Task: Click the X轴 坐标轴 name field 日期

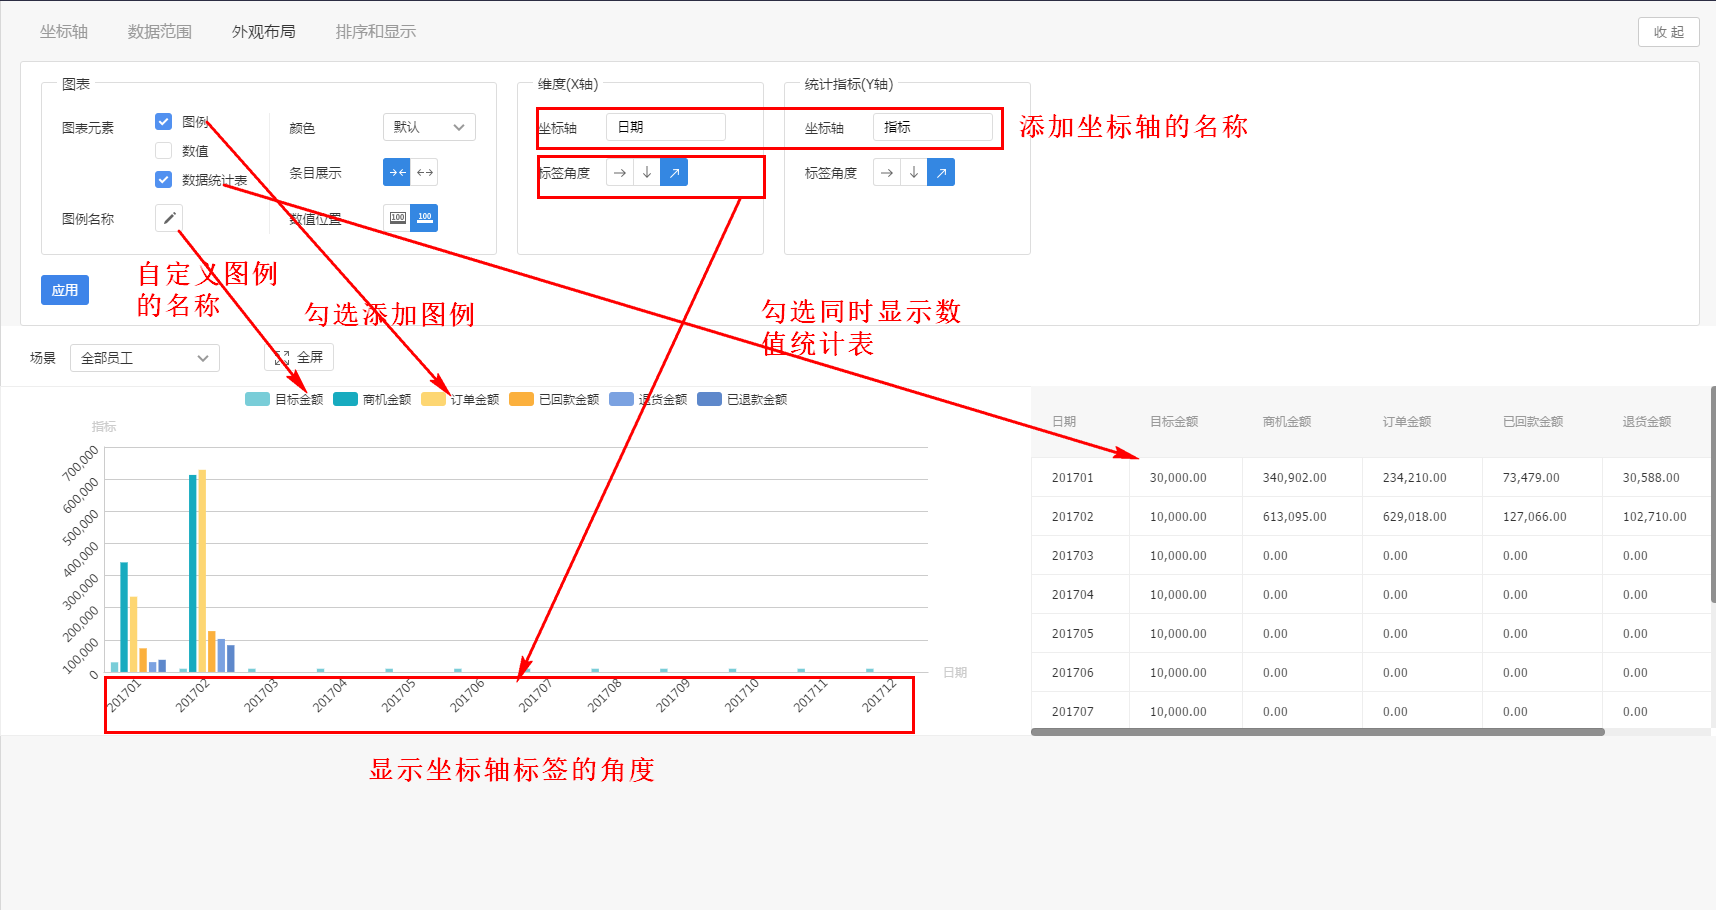Action: point(666,127)
